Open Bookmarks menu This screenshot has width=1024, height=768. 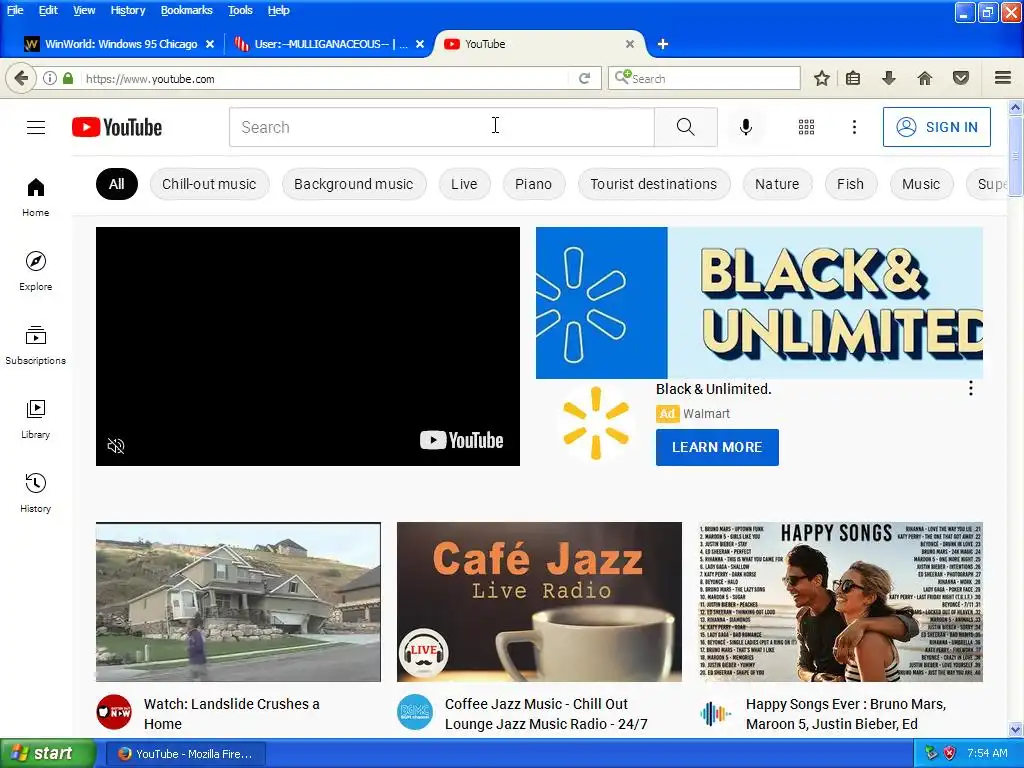(x=186, y=10)
